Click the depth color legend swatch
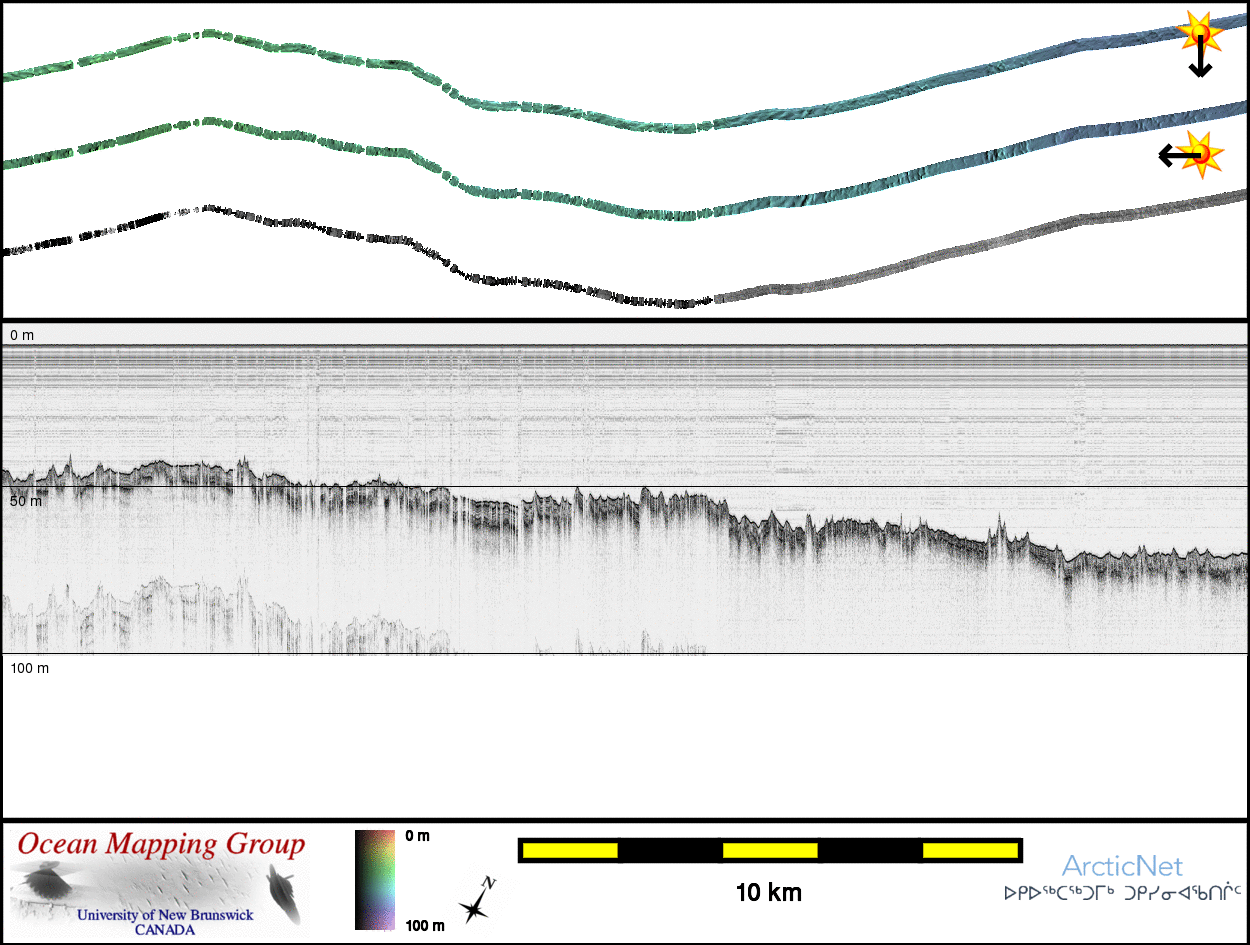1250x945 pixels. click(375, 880)
